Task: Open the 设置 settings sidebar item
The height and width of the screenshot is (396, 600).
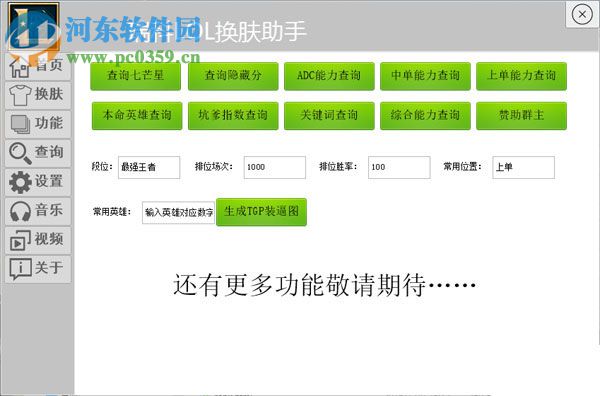Action: tap(38, 182)
